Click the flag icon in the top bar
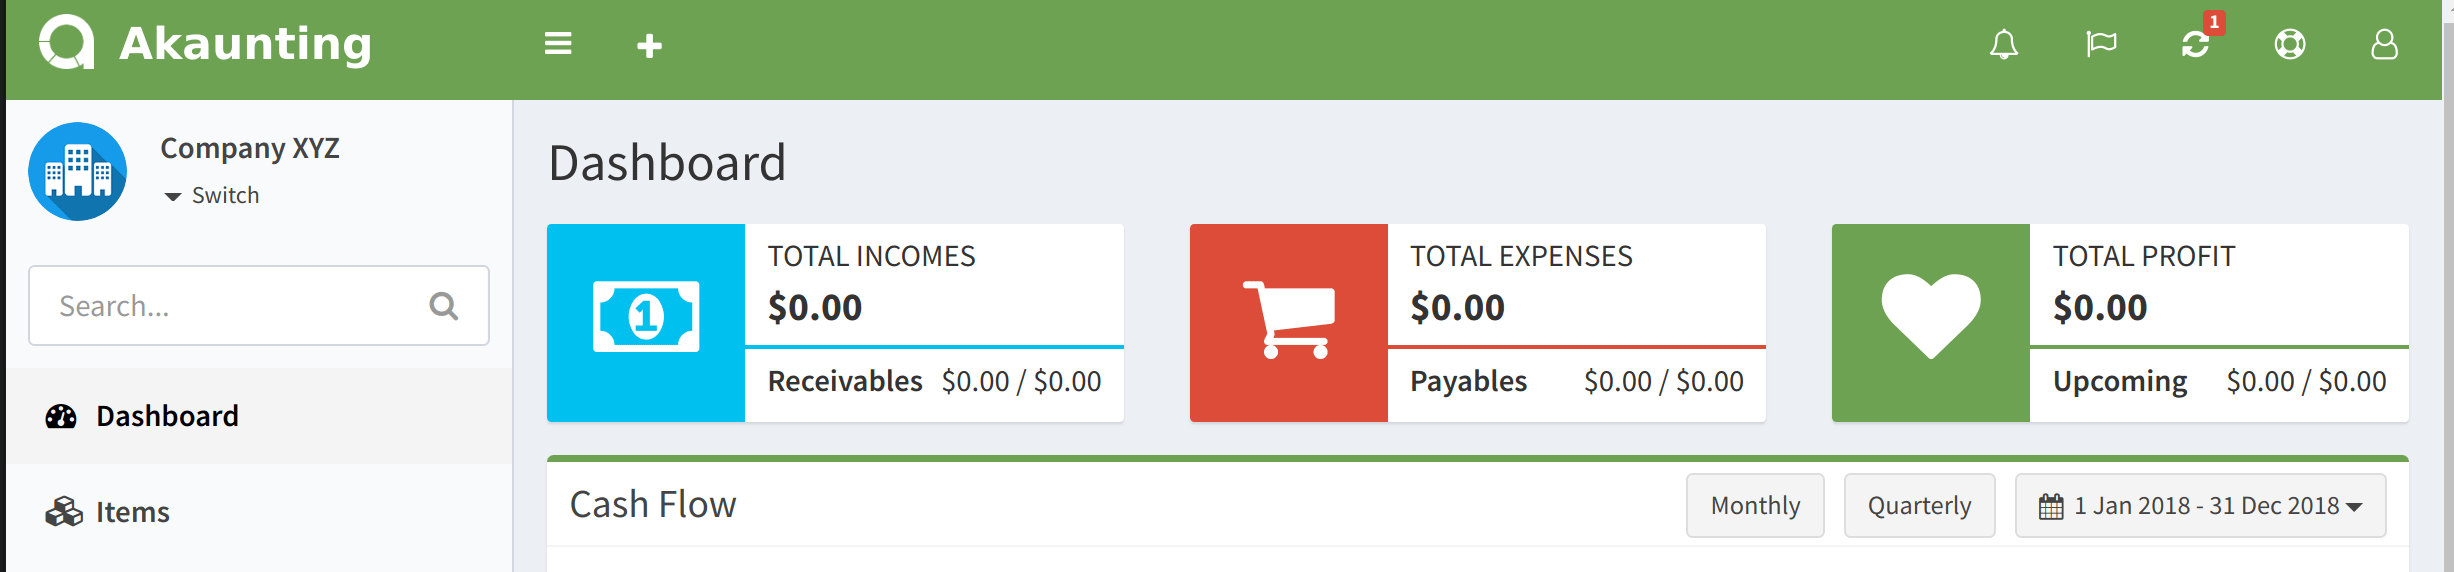This screenshot has width=2454, height=572. click(2101, 44)
